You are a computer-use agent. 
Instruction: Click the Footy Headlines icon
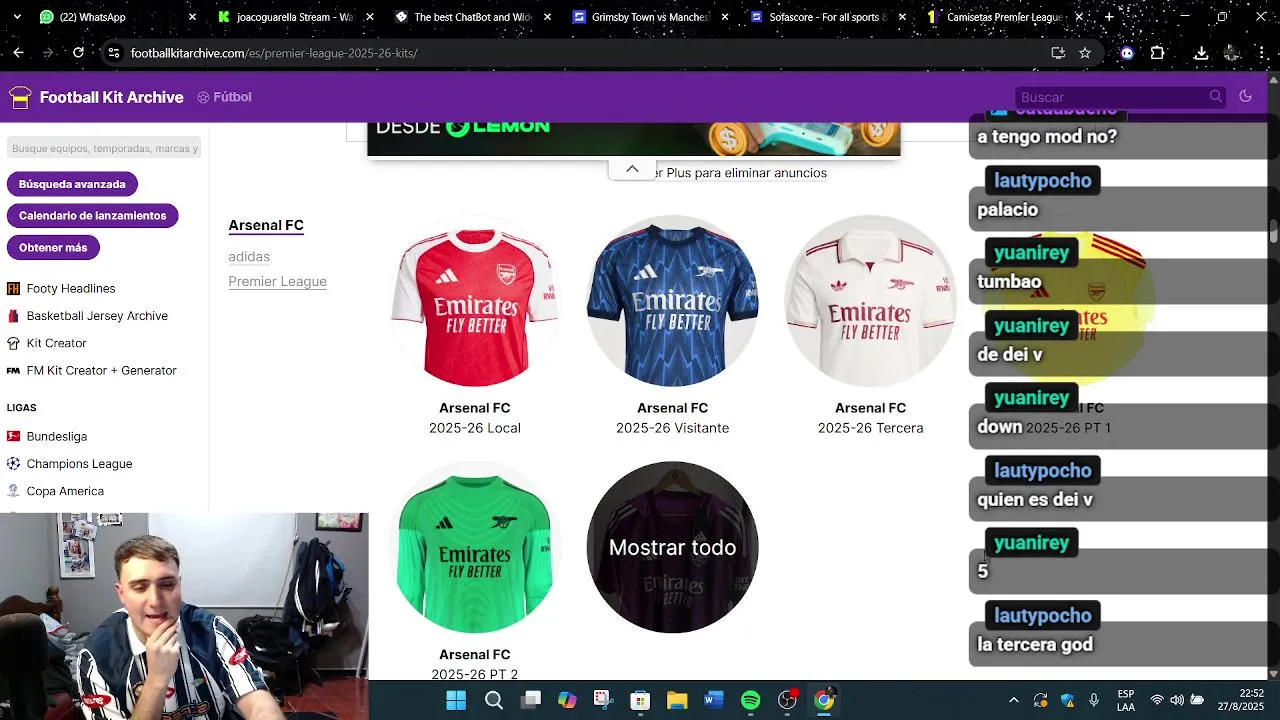13,288
